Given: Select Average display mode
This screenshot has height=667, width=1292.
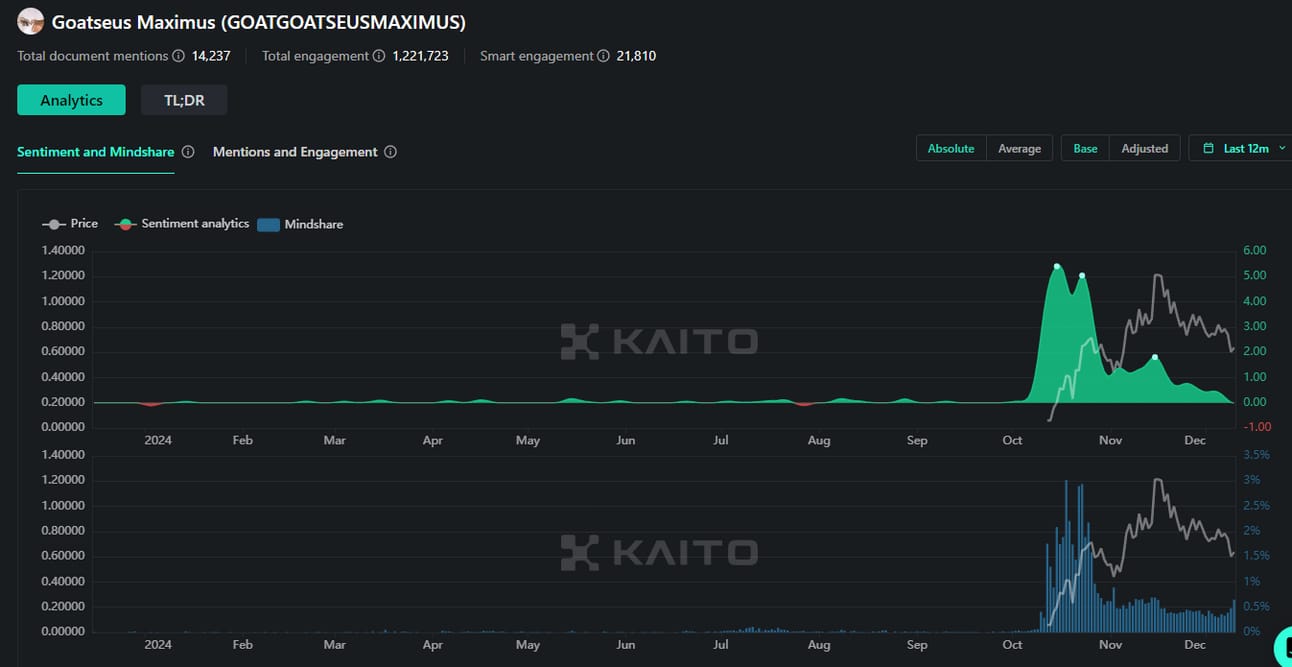Looking at the screenshot, I should coord(1019,148).
